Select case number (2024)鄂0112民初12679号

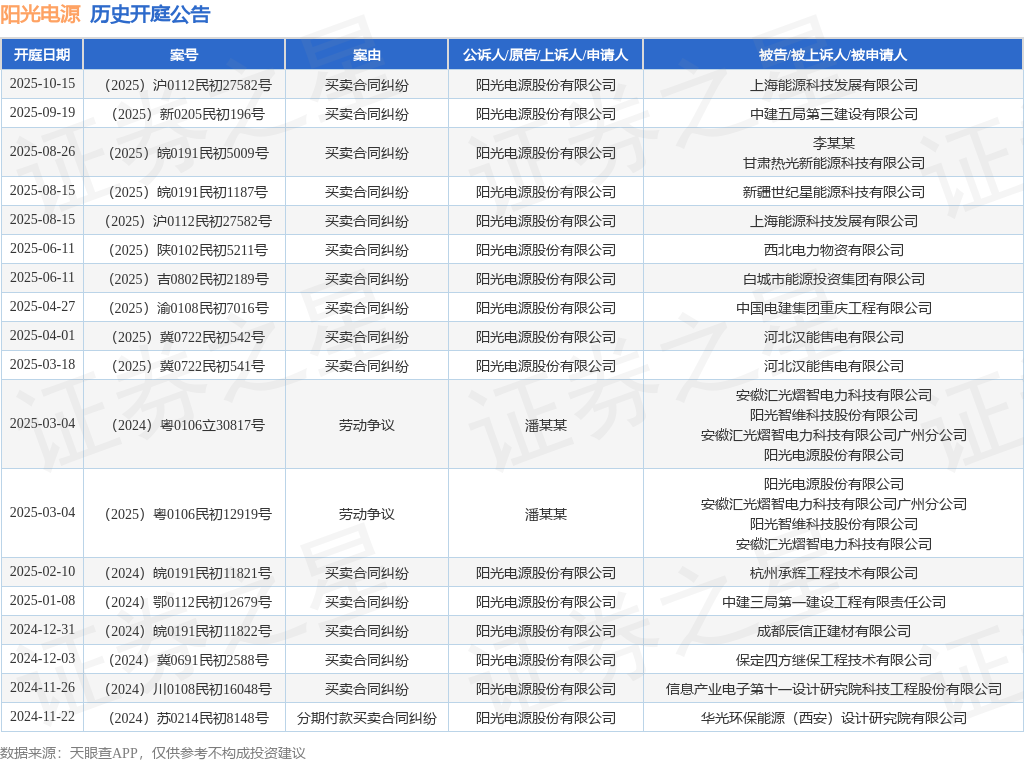pos(188,602)
